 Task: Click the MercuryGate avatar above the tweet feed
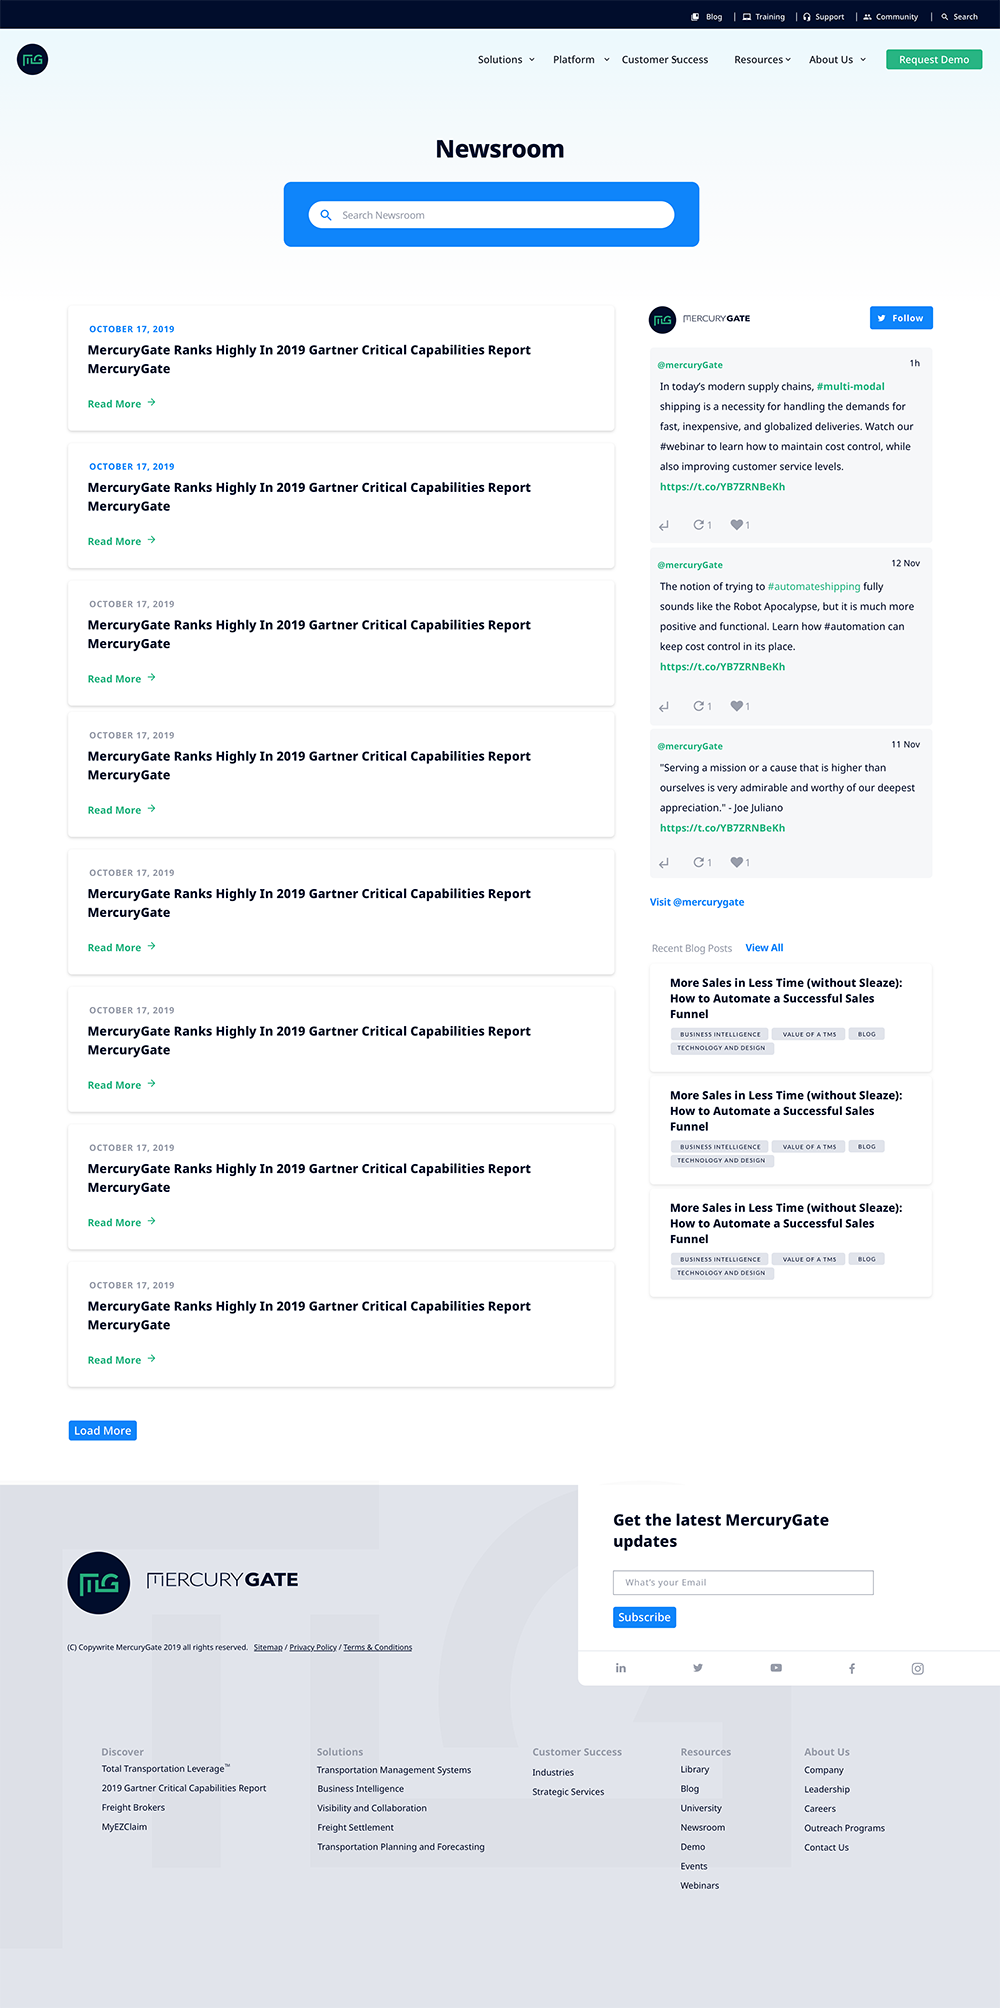[663, 320]
